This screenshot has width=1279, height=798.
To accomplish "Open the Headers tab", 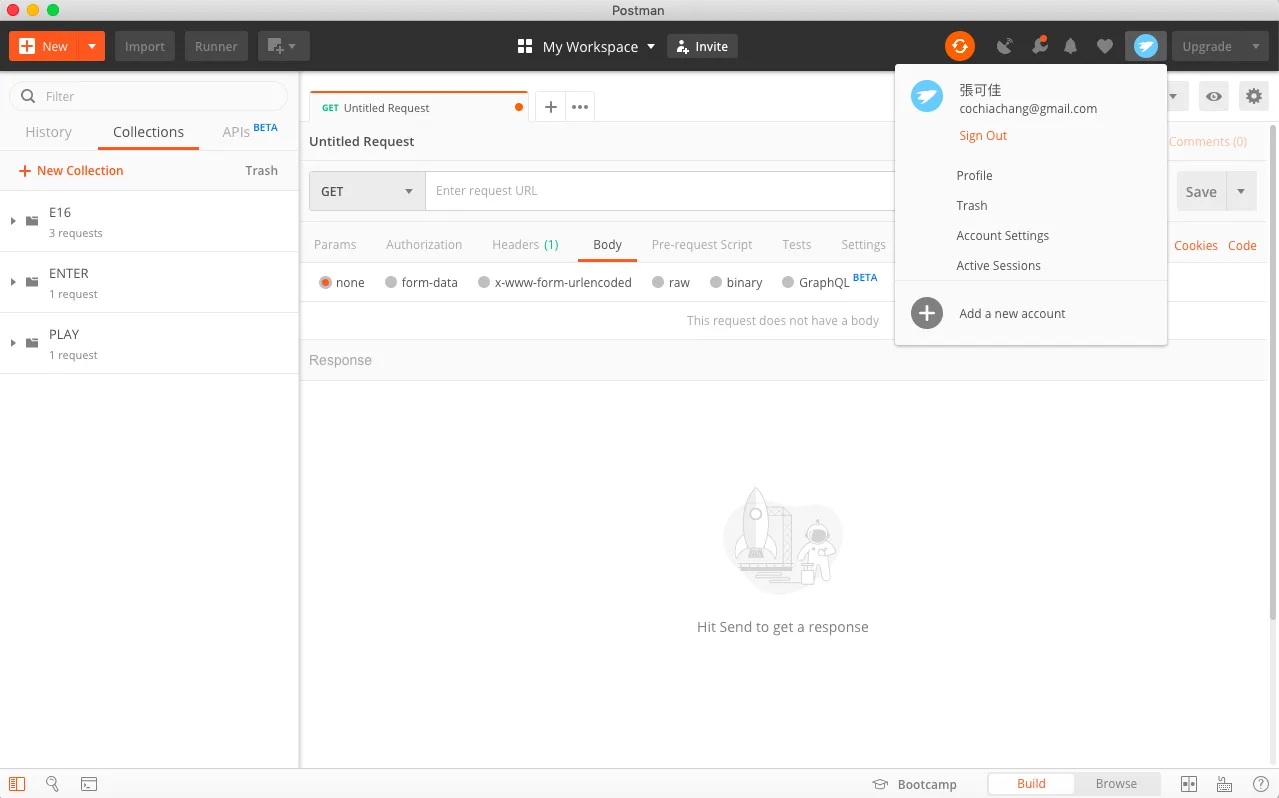I will (525, 244).
